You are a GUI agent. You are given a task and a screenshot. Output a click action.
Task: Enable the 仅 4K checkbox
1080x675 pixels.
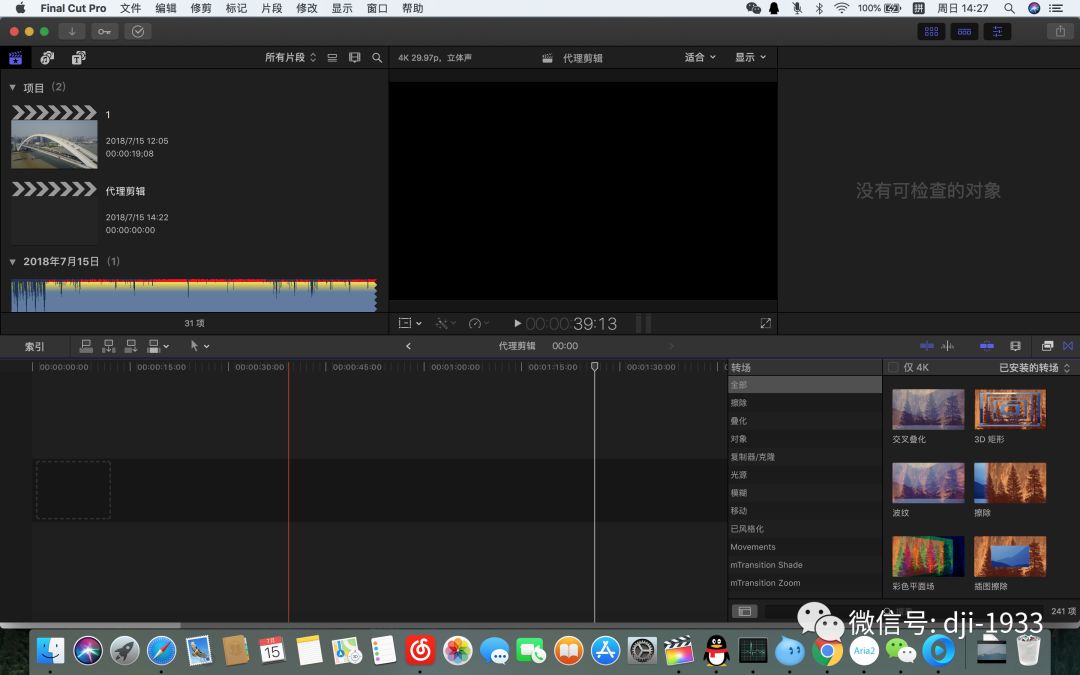[893, 367]
